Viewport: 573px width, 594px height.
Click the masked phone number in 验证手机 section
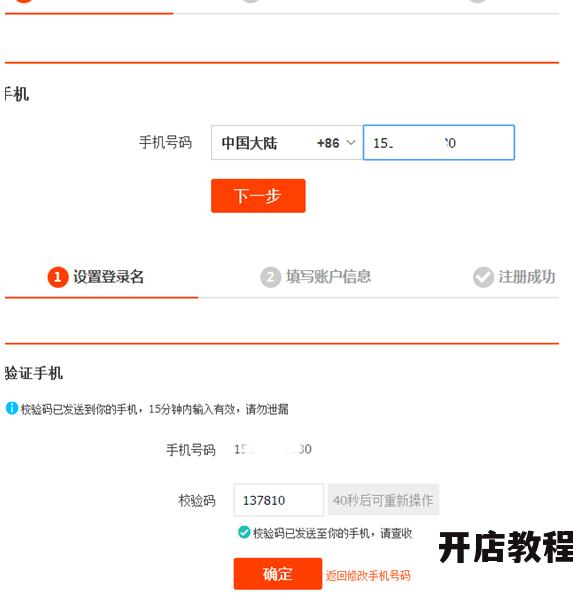[x=273, y=449]
